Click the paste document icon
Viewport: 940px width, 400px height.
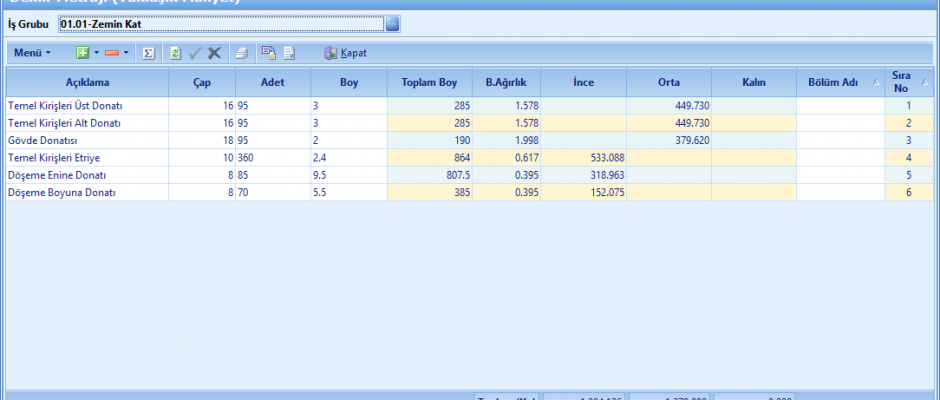289,52
